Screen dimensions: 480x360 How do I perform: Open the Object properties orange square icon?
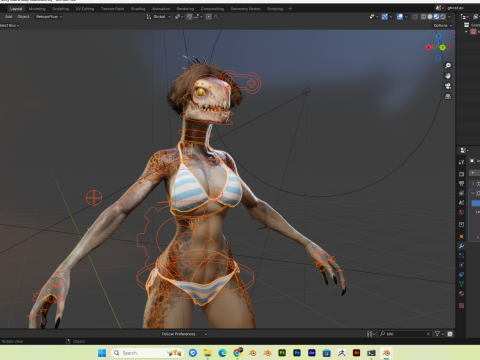coord(461,237)
